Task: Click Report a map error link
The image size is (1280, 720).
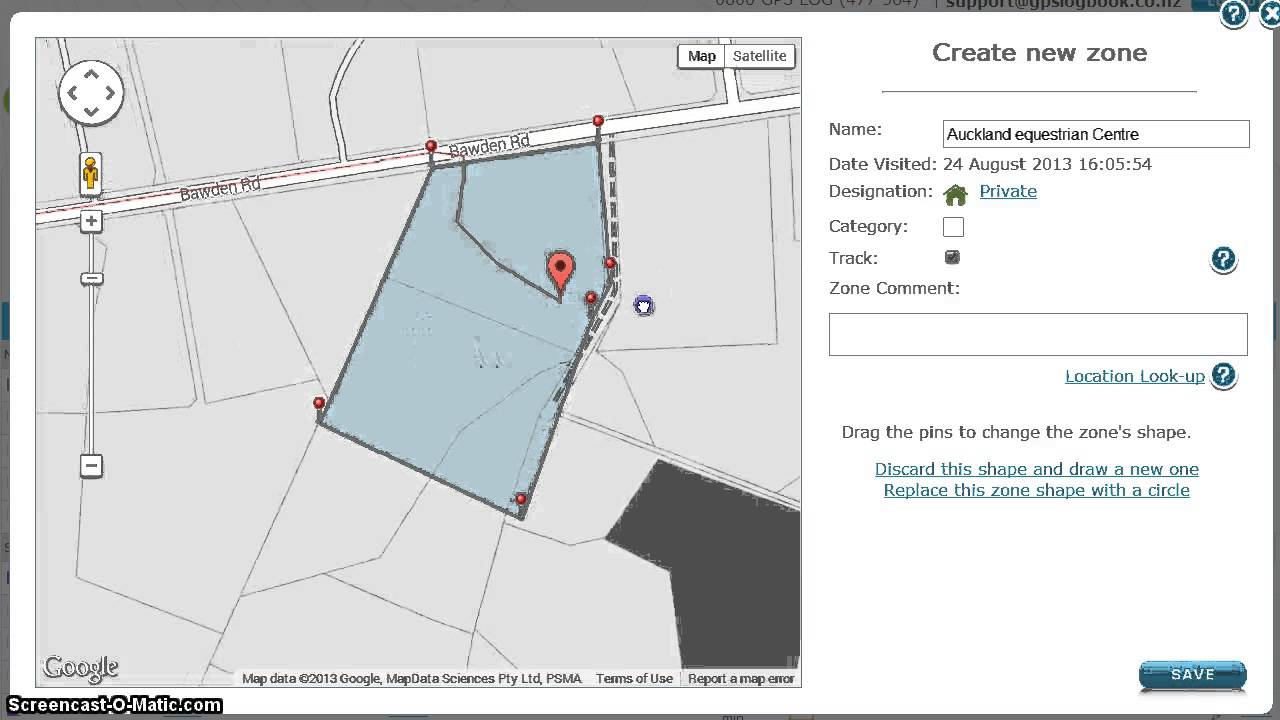Action: coord(741,678)
